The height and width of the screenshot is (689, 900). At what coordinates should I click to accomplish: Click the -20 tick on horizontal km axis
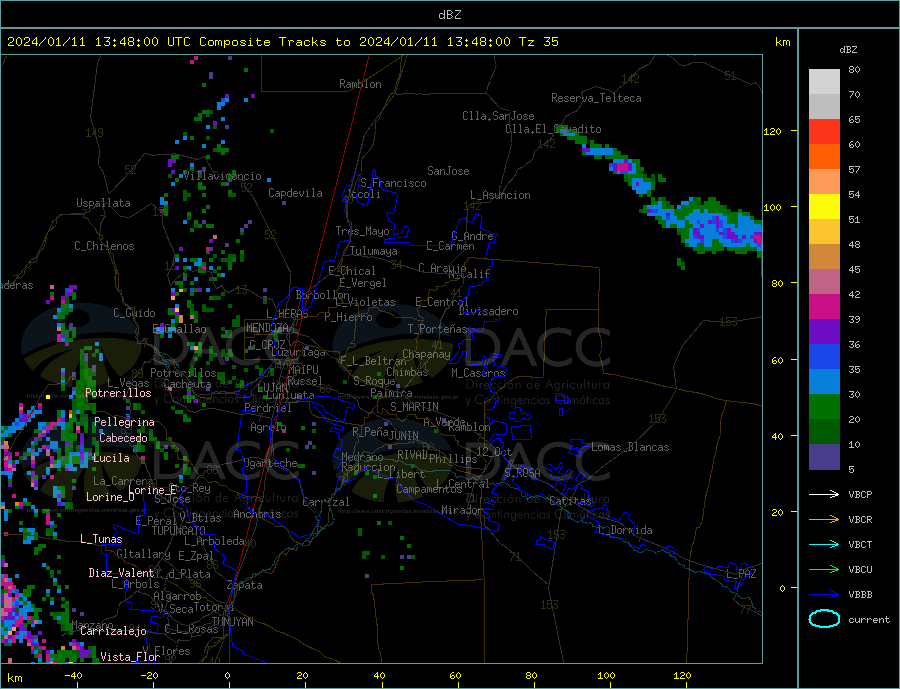[x=149, y=676]
